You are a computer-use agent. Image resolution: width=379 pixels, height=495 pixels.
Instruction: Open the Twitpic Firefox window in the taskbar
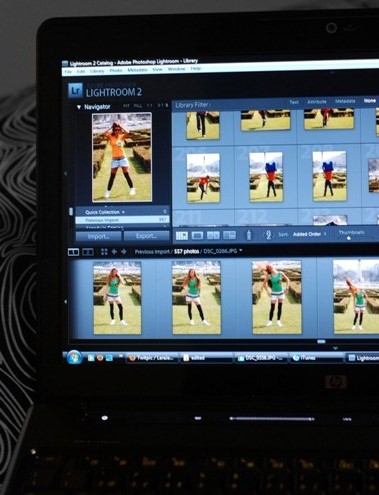(152, 358)
